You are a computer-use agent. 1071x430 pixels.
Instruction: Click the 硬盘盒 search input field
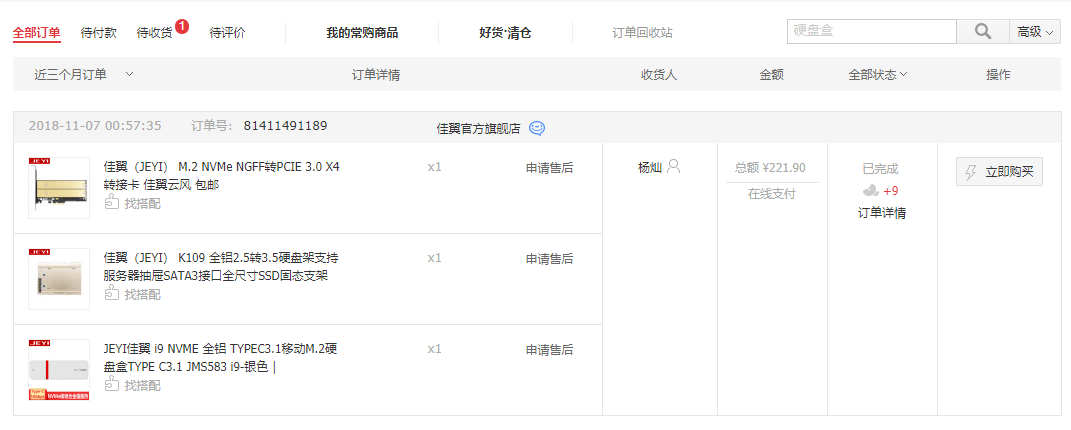(872, 31)
